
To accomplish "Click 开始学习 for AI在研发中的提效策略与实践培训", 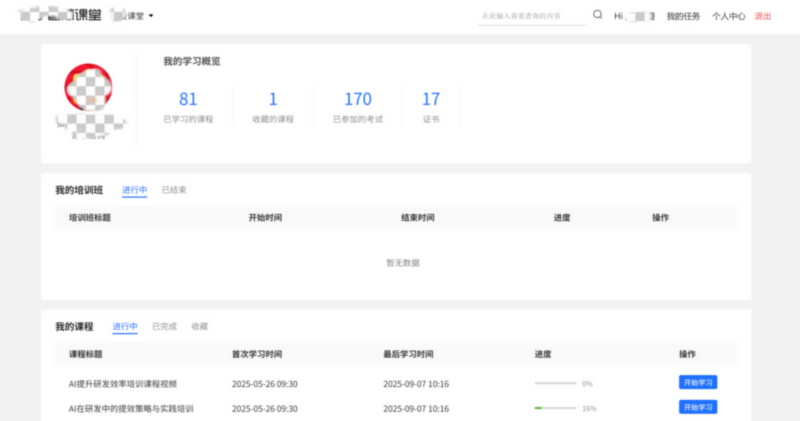I will [x=698, y=408].
